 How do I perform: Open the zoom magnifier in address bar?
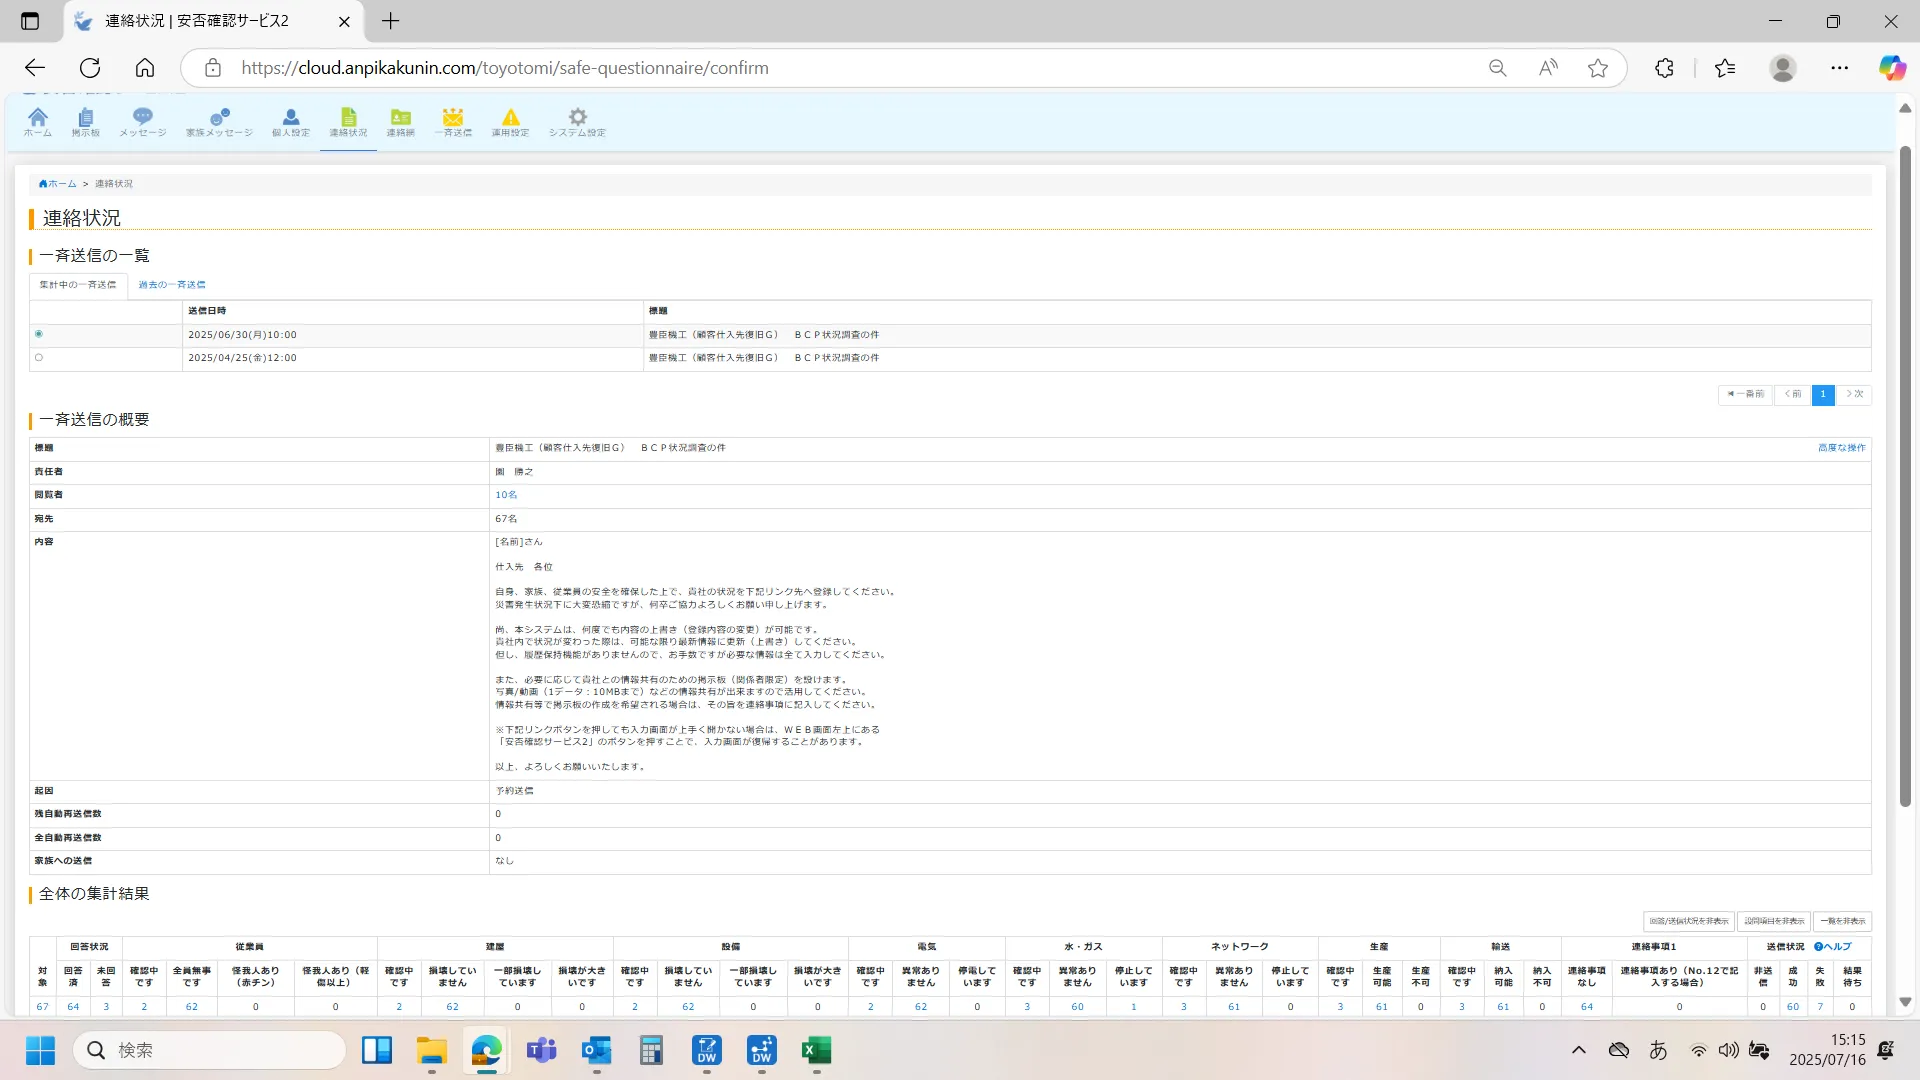pos(1497,68)
